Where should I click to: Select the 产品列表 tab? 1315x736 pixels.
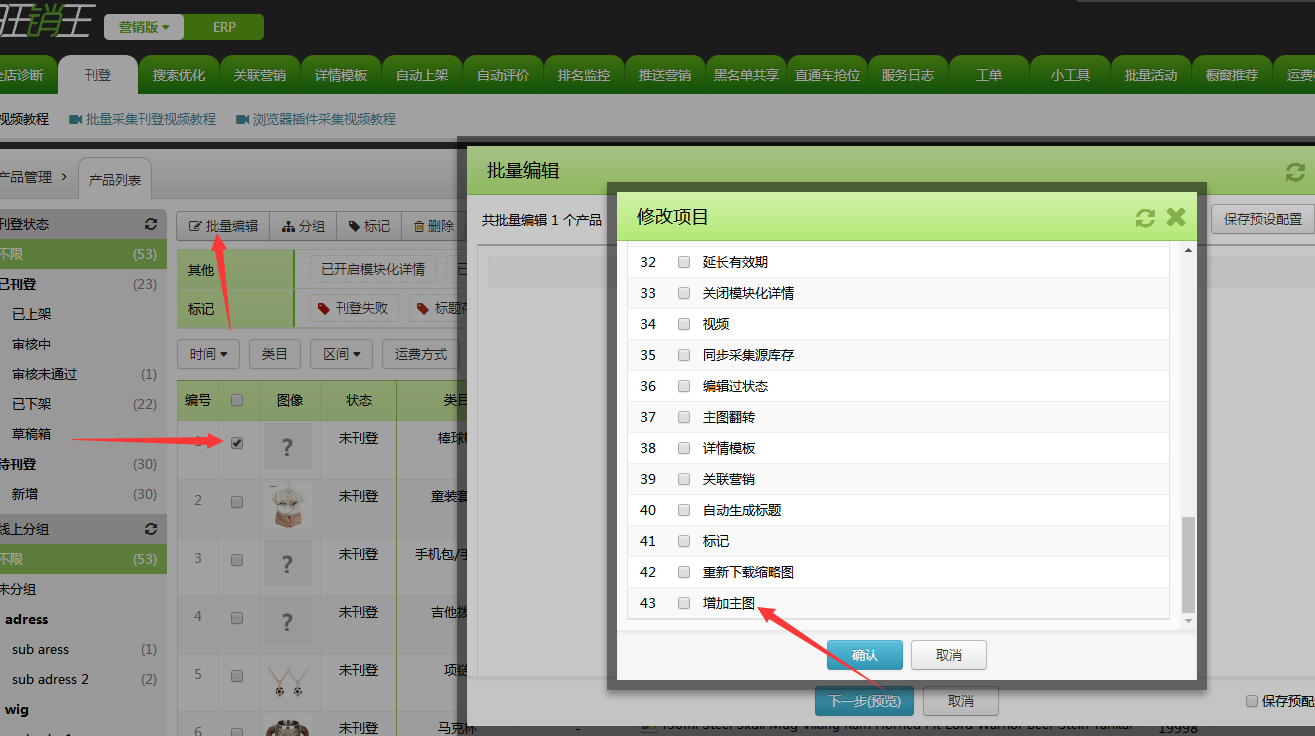tap(115, 180)
